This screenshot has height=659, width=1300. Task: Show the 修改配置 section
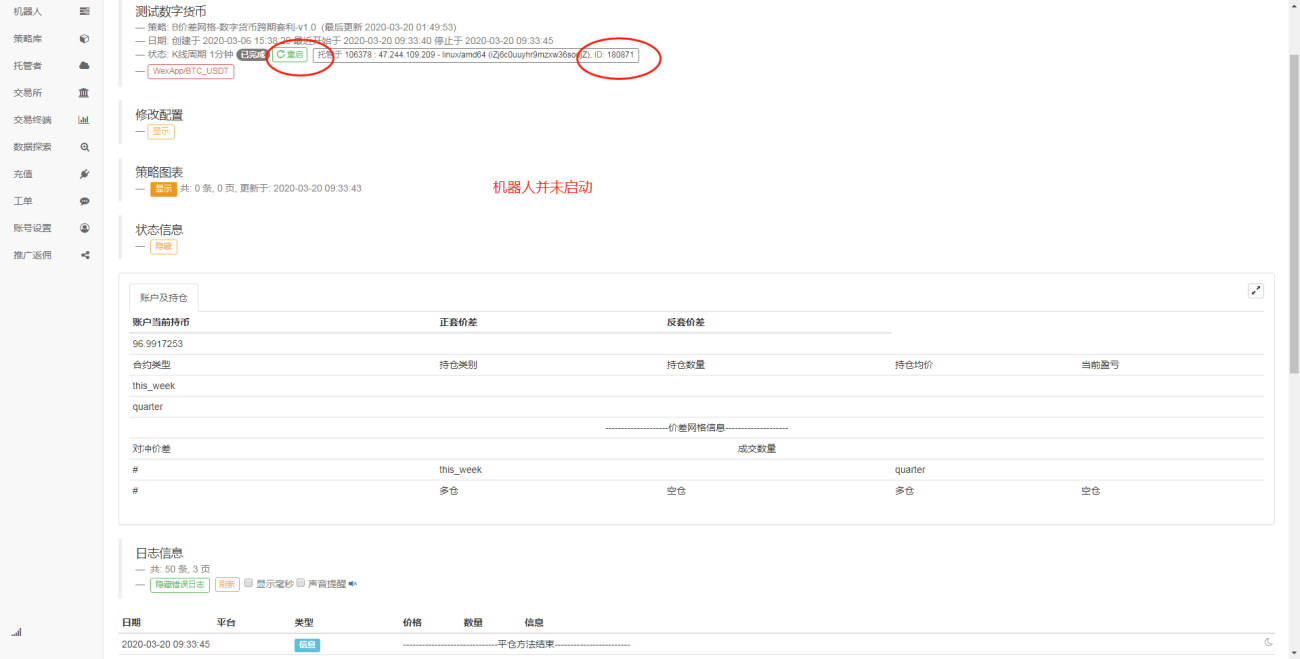pos(161,131)
